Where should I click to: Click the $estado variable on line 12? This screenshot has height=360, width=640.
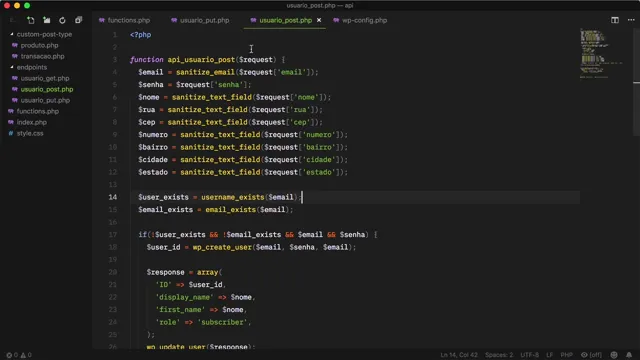[x=153, y=172]
